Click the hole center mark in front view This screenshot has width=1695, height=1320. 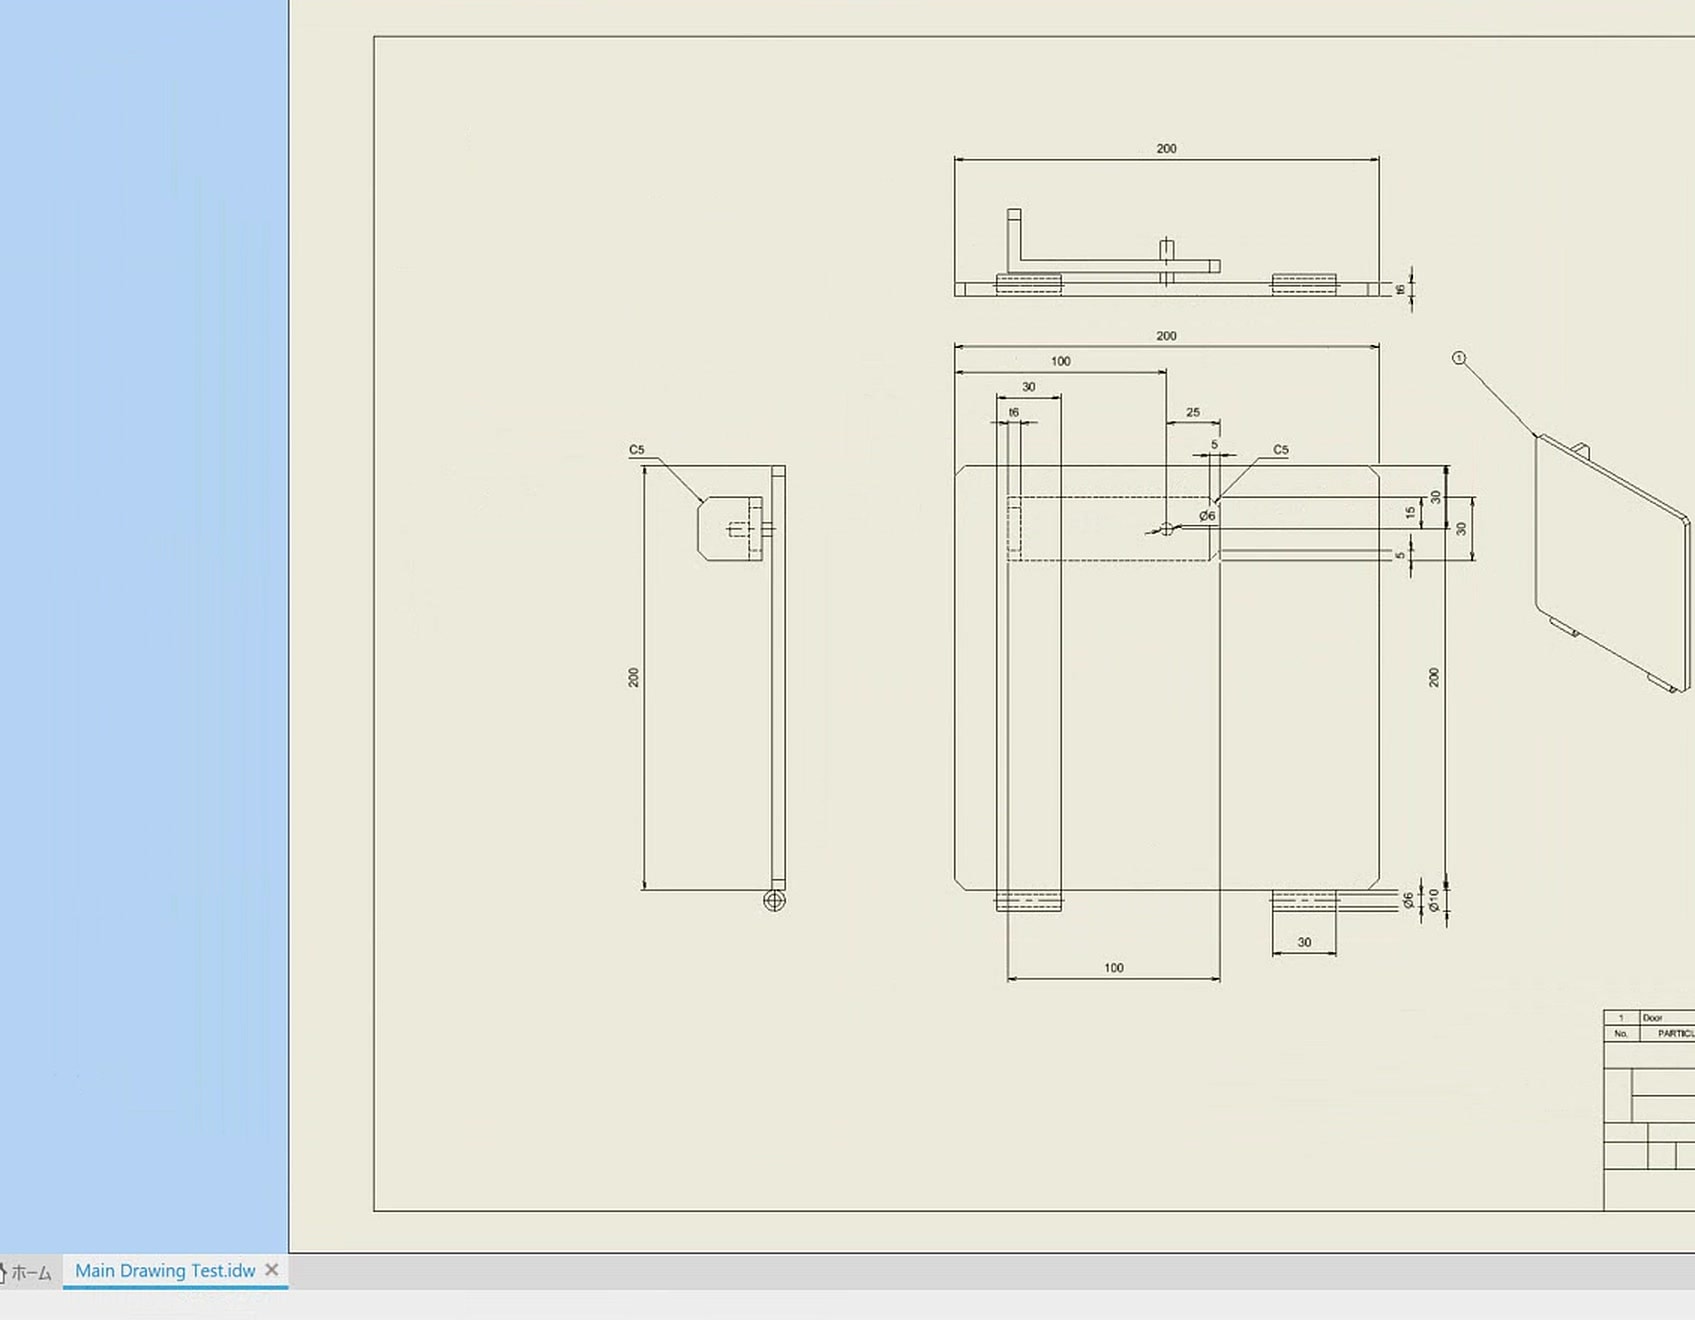[1166, 529]
